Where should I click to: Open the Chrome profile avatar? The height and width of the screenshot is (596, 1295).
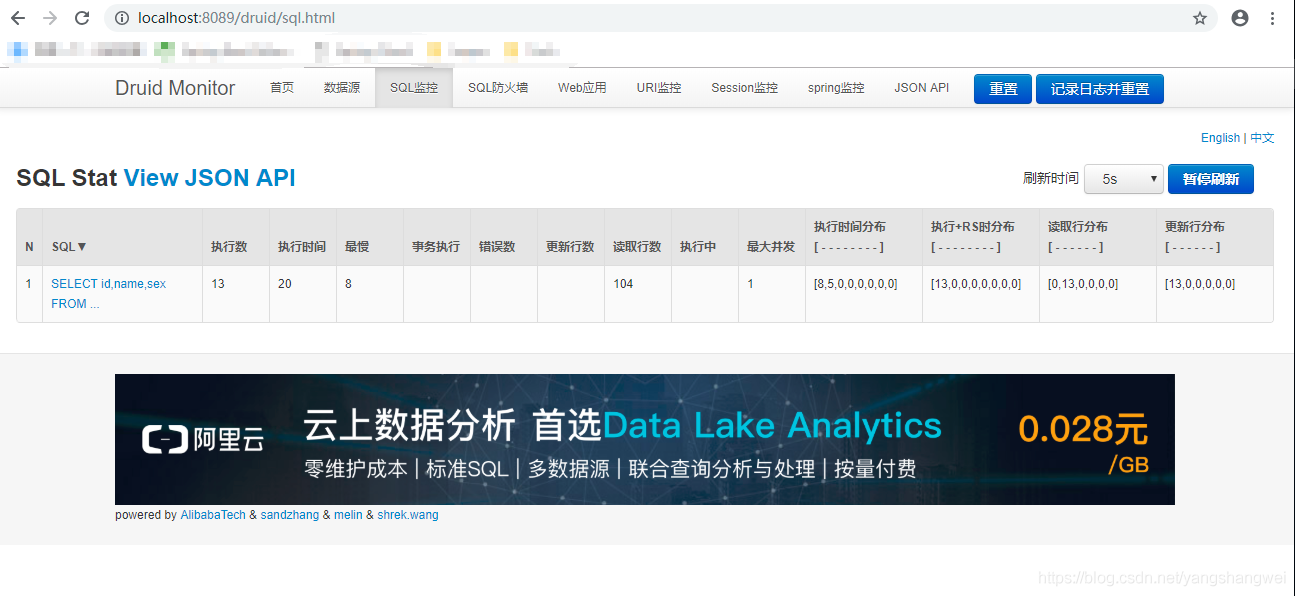[1240, 18]
